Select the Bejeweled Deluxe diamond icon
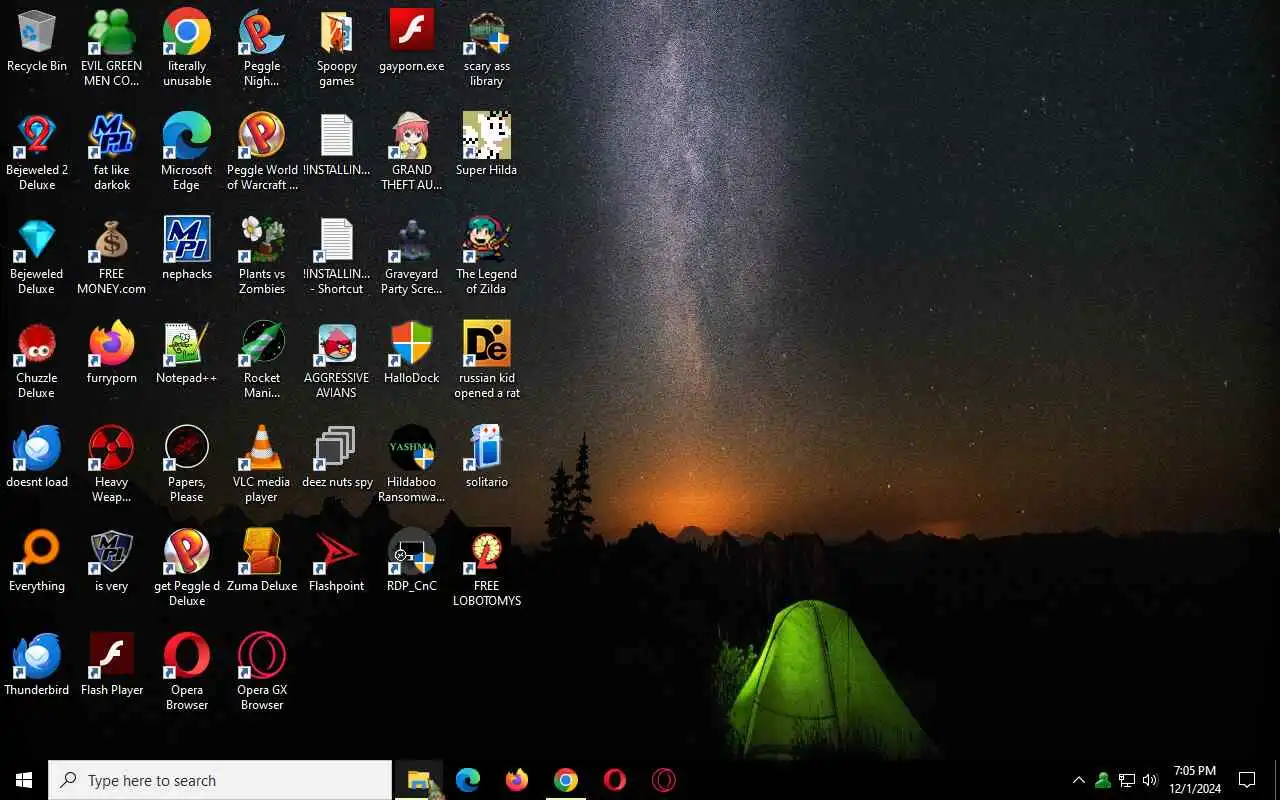 point(37,256)
